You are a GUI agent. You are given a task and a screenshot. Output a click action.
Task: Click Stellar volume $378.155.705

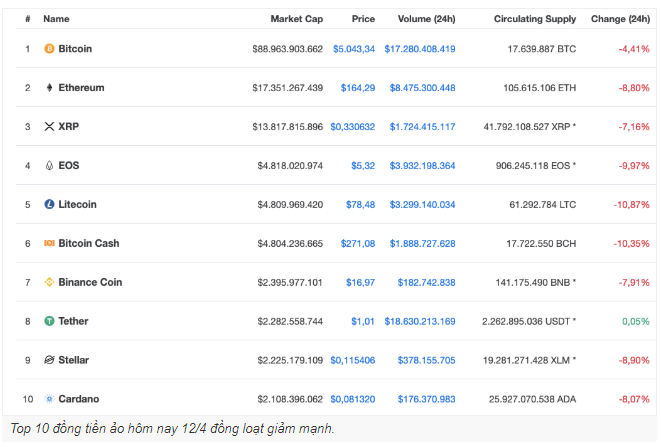426,360
